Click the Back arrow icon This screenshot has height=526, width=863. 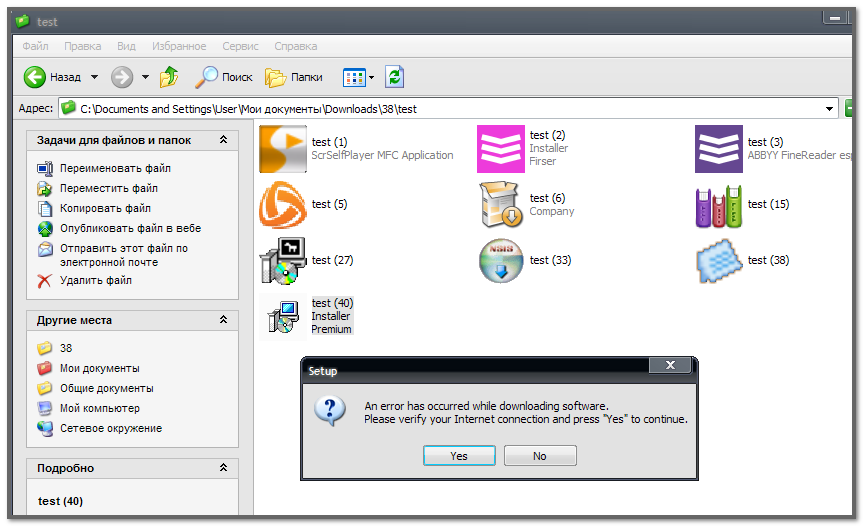[35, 77]
